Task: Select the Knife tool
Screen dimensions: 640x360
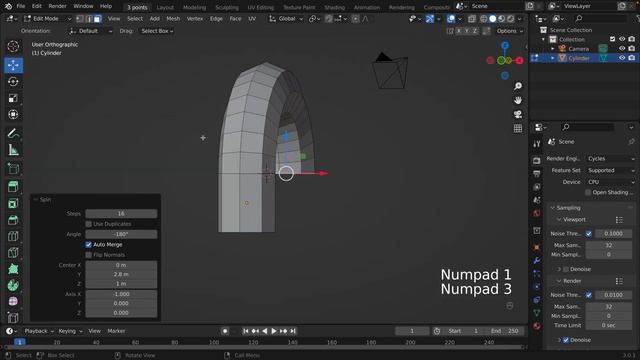Action: (13, 253)
